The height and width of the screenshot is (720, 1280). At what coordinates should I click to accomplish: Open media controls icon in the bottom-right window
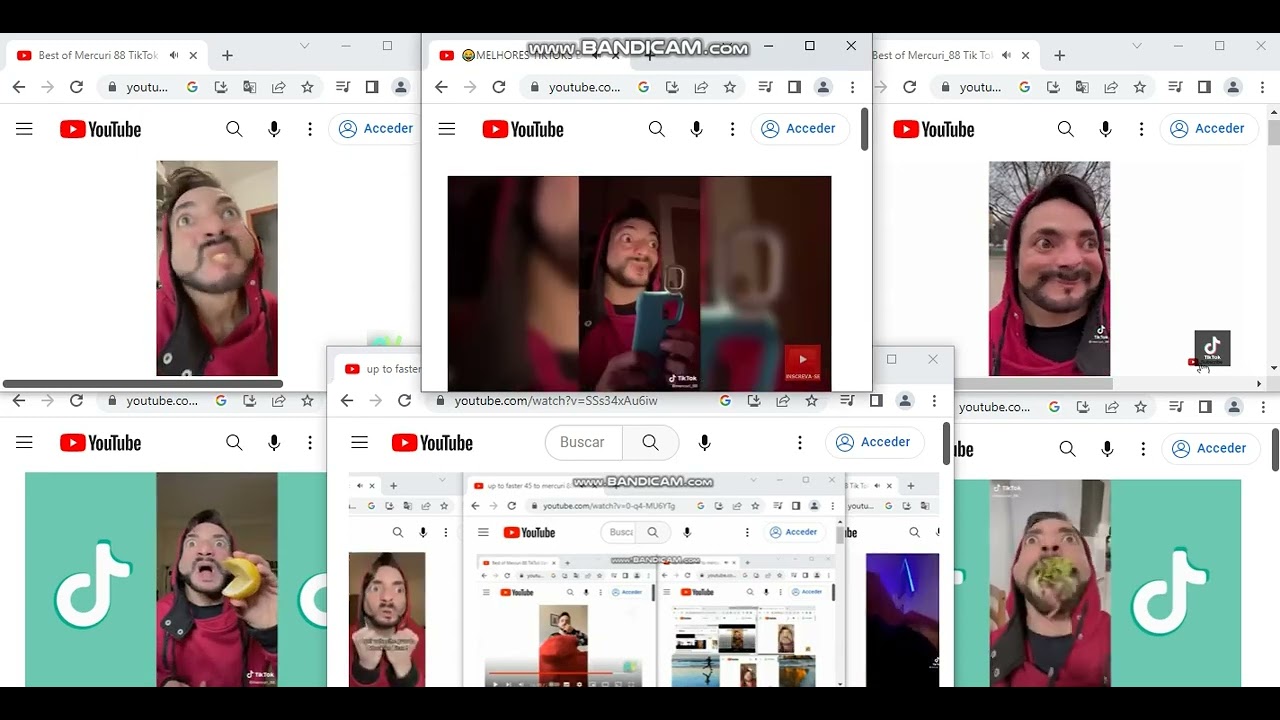[1176, 407]
